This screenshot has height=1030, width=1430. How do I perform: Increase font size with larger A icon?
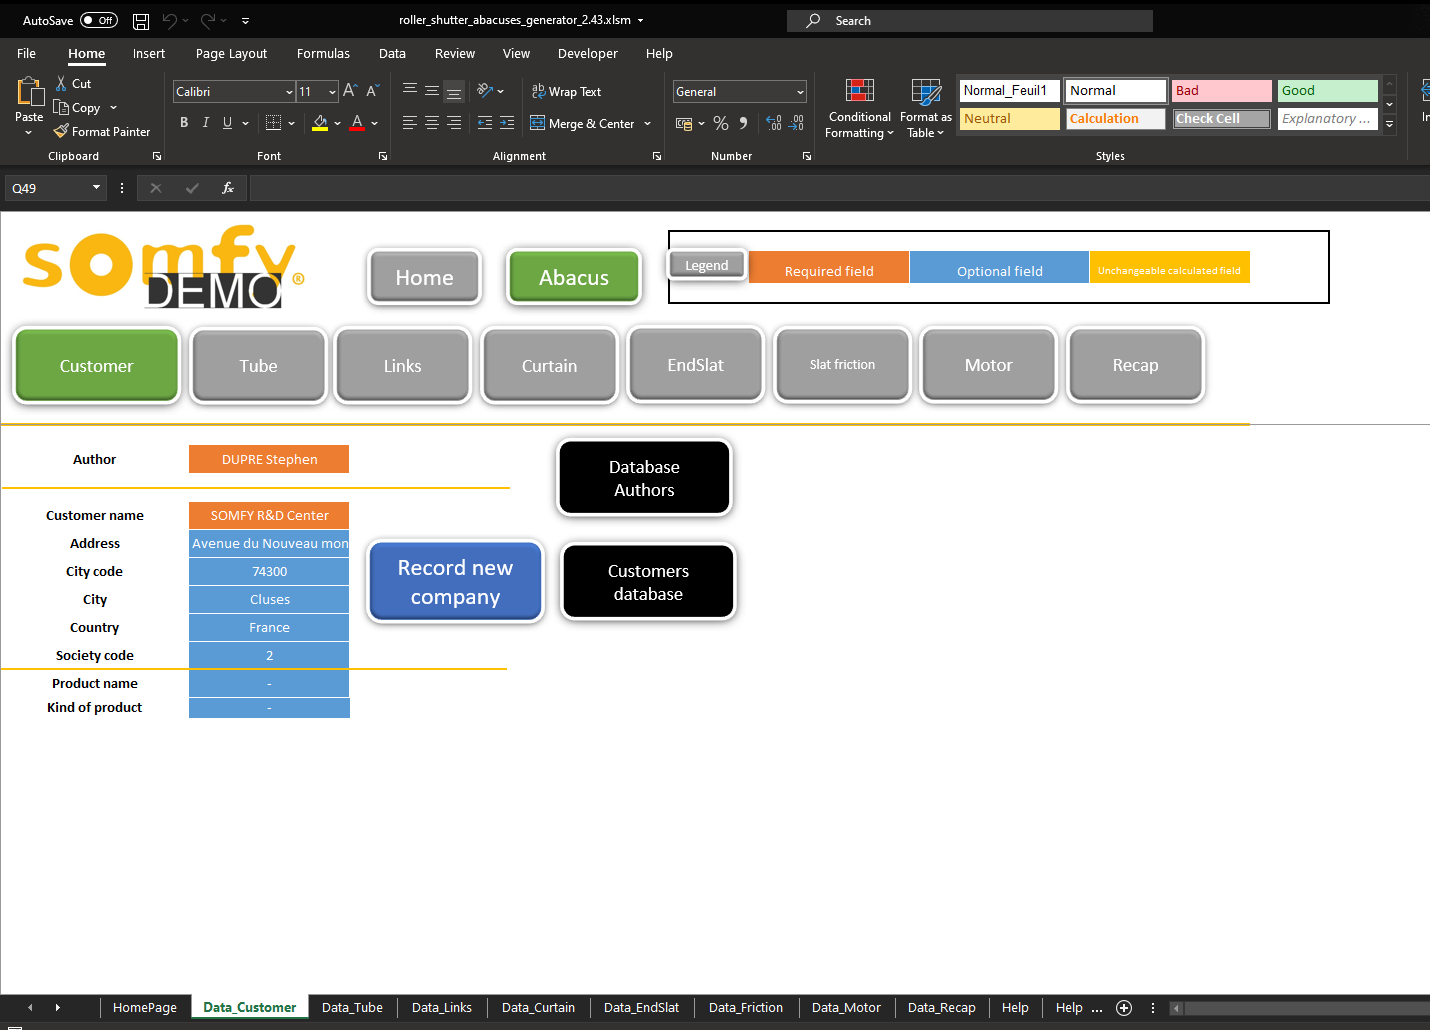(x=350, y=91)
